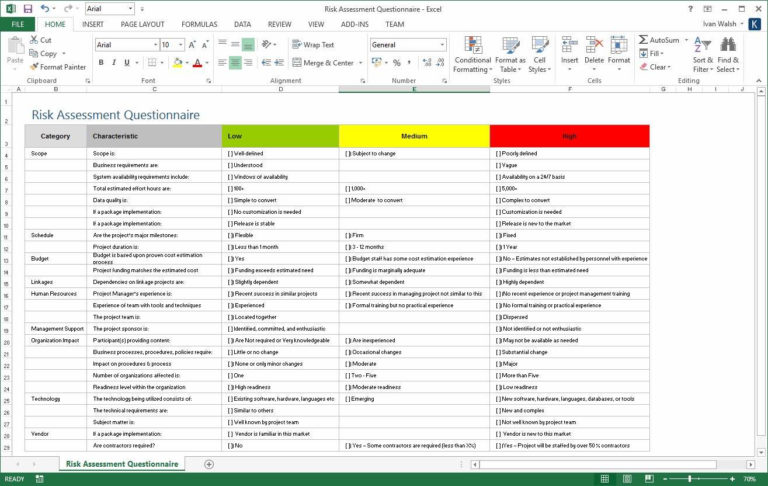Select the Risk Assessment Questionnaire sheet tab
The width and height of the screenshot is (768, 486).
(122, 464)
